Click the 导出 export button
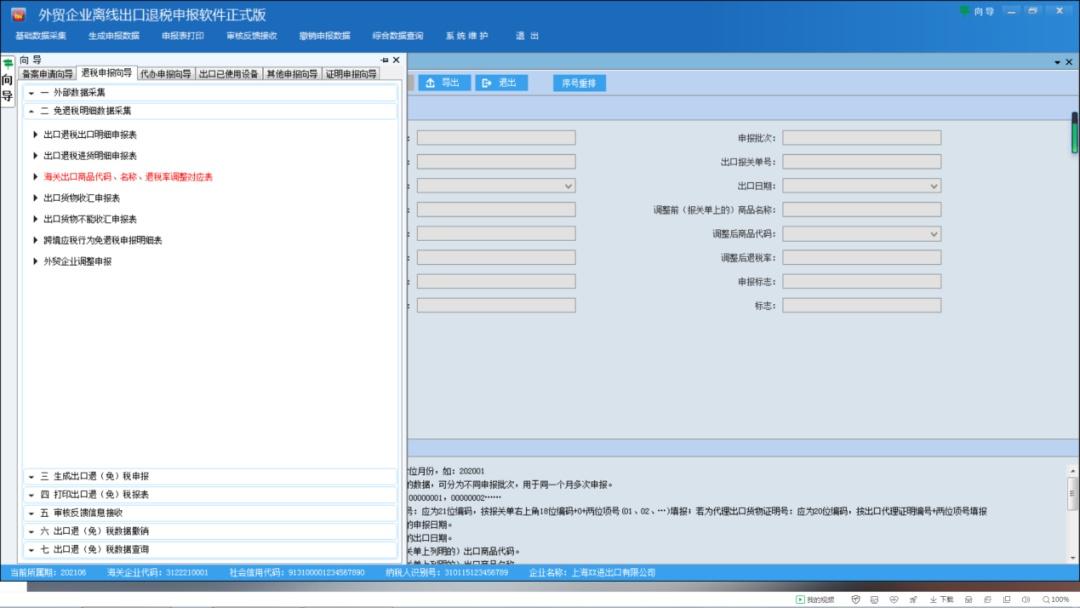 point(442,83)
